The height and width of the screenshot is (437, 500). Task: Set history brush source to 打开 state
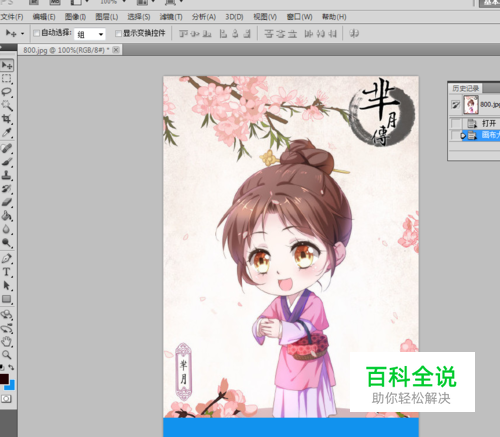[x=456, y=124]
